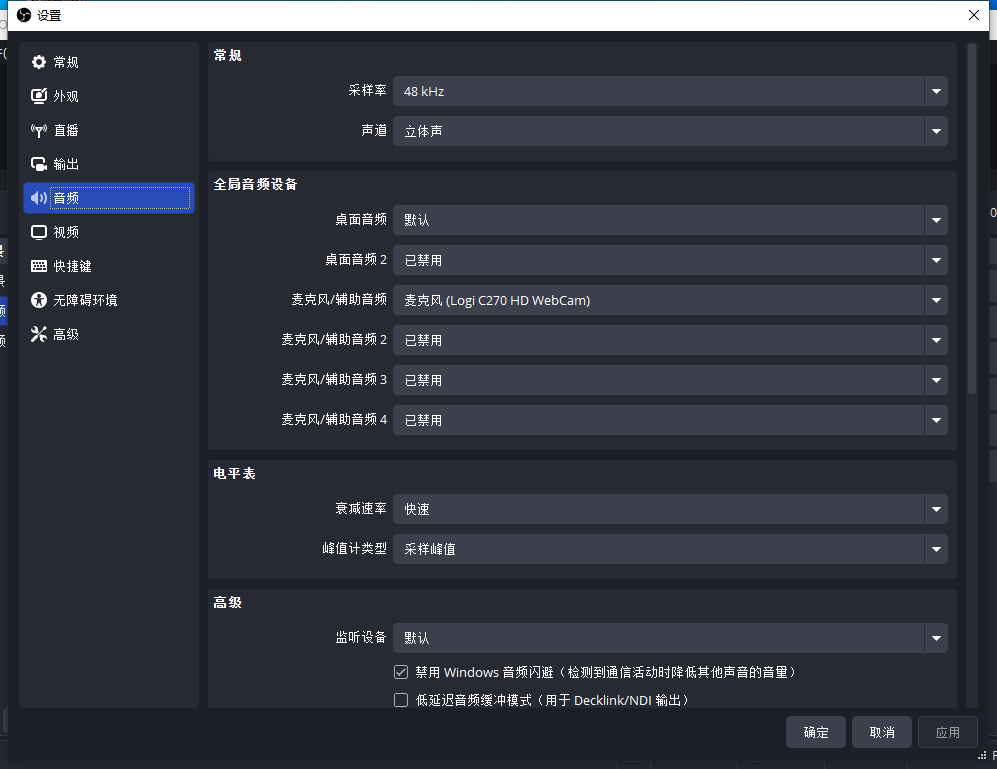Open the 快捷键 keyboard icon
Image resolution: width=997 pixels, height=769 pixels.
[39, 266]
